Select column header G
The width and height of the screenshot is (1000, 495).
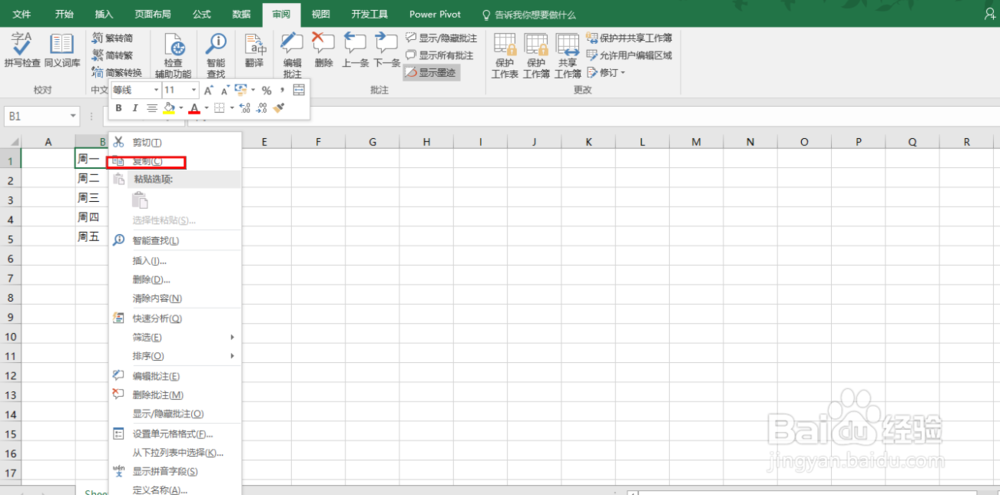point(372,142)
